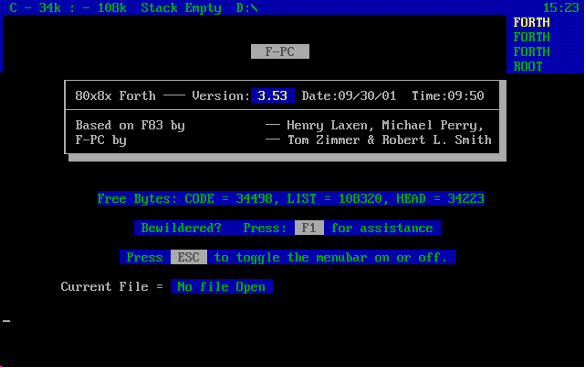The width and height of the screenshot is (586, 368).
Task: Click the Bewildered? help prompt text
Action: (181, 228)
